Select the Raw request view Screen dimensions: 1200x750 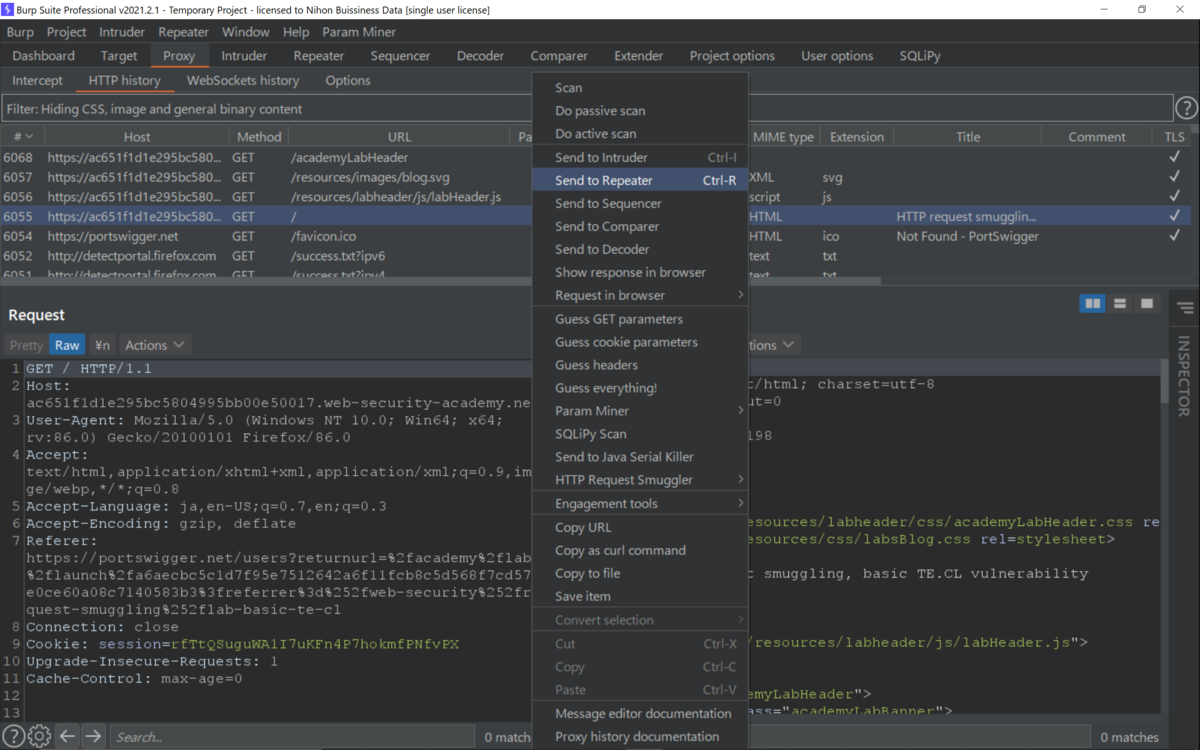click(x=67, y=345)
